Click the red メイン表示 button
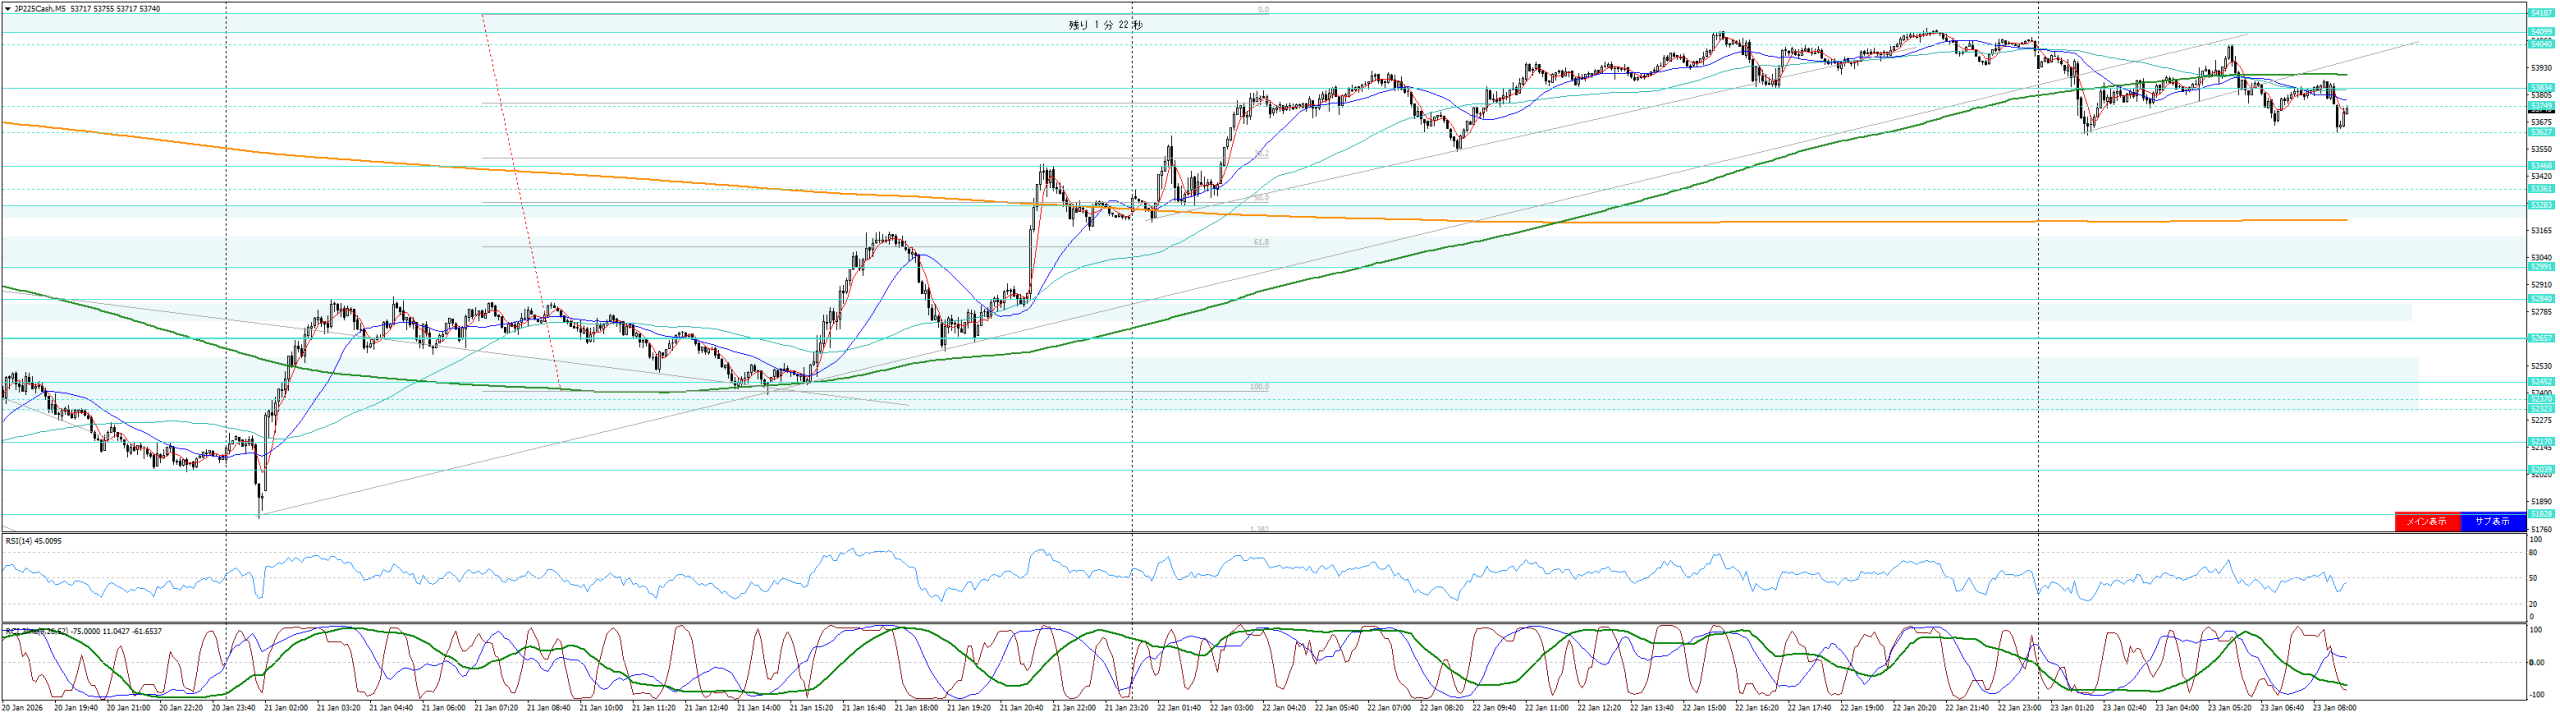The image size is (2560, 717). [x=2426, y=521]
